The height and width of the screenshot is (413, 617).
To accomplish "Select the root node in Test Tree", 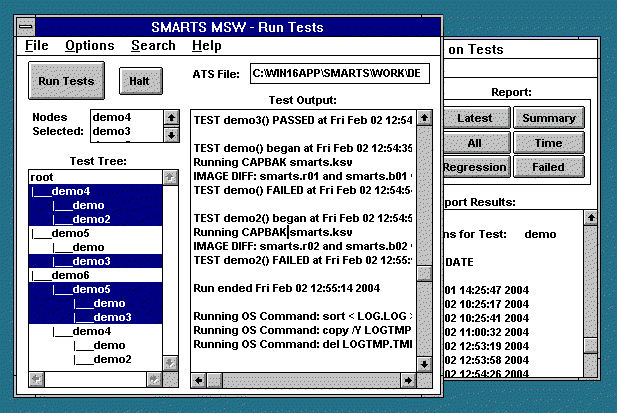I will coord(41,177).
